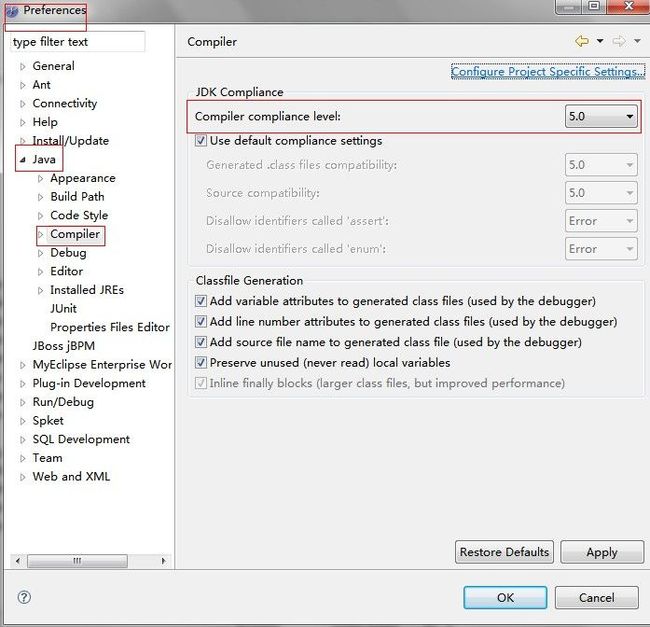Viewport: 650px width, 627px height.
Task: Click the forward navigation arrow icon
Action: click(619, 41)
